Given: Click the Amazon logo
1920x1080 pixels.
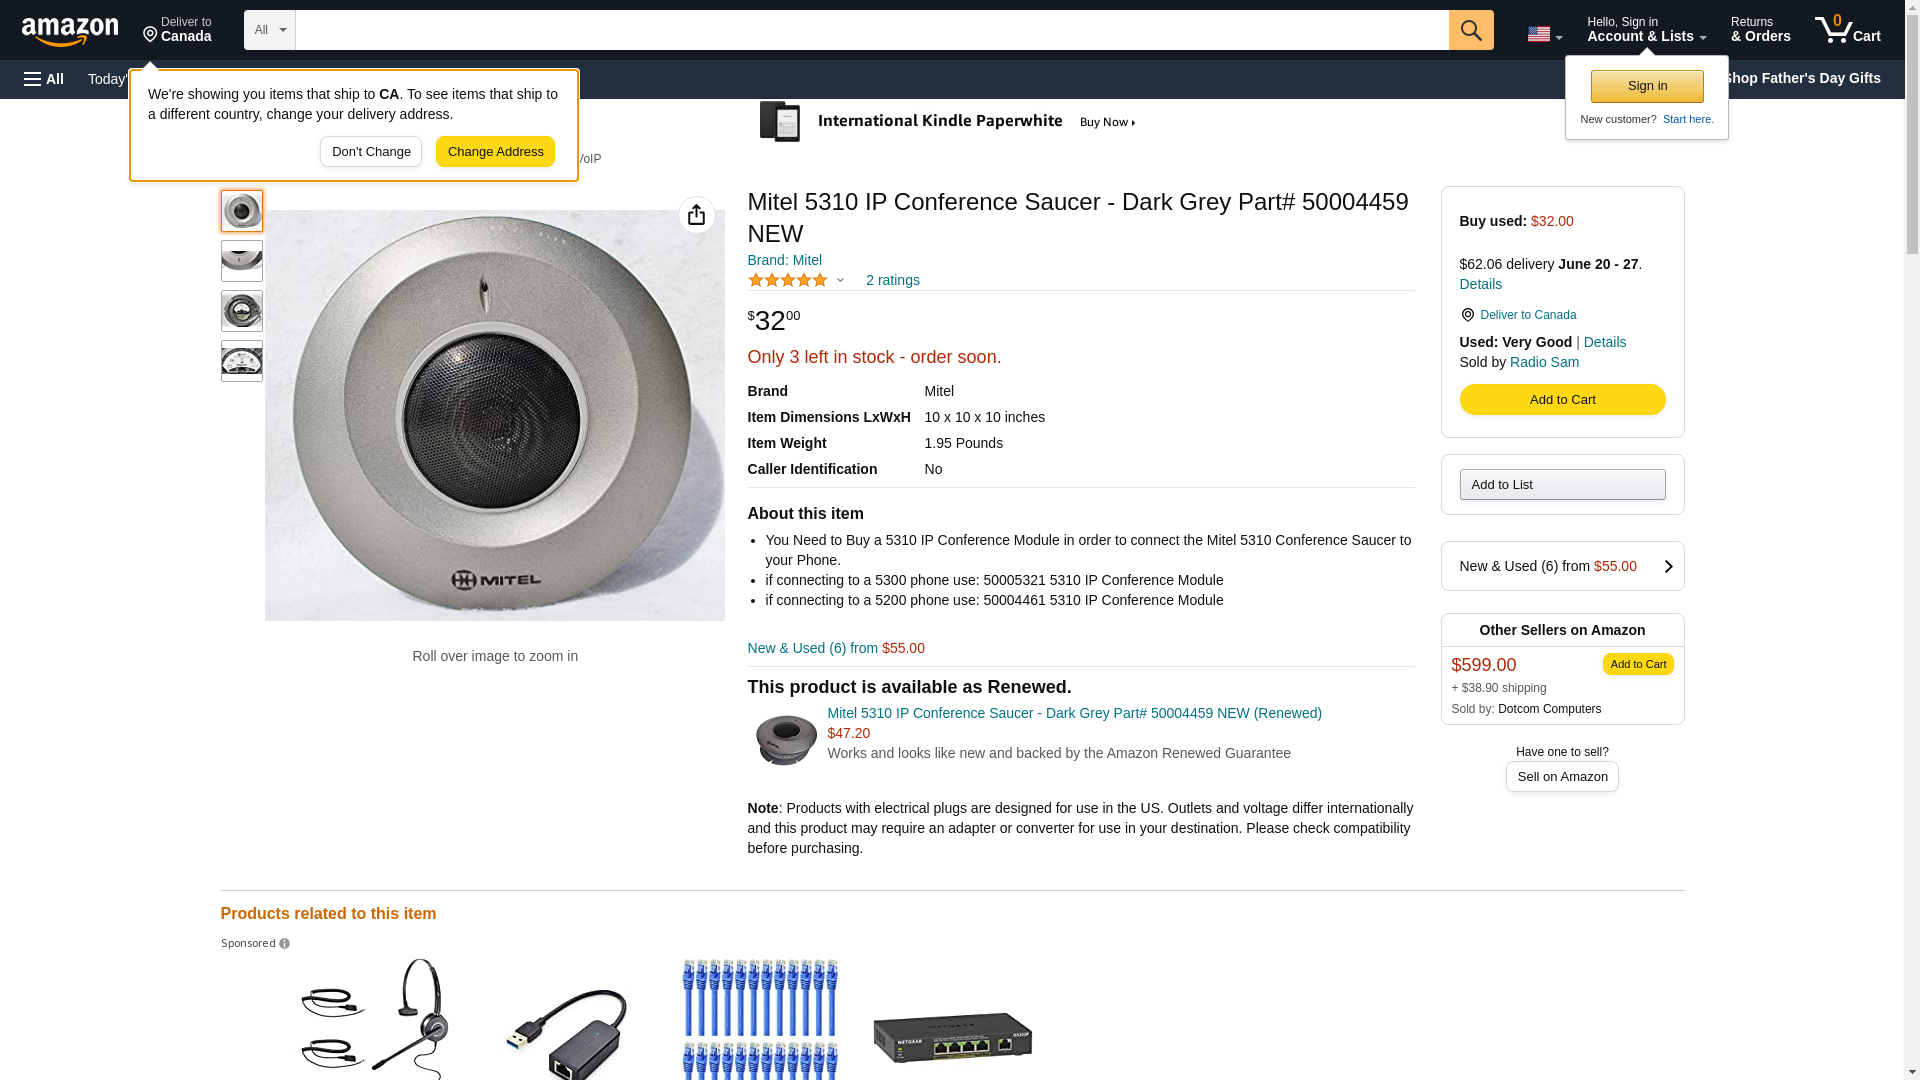Looking at the screenshot, I should (x=70, y=31).
